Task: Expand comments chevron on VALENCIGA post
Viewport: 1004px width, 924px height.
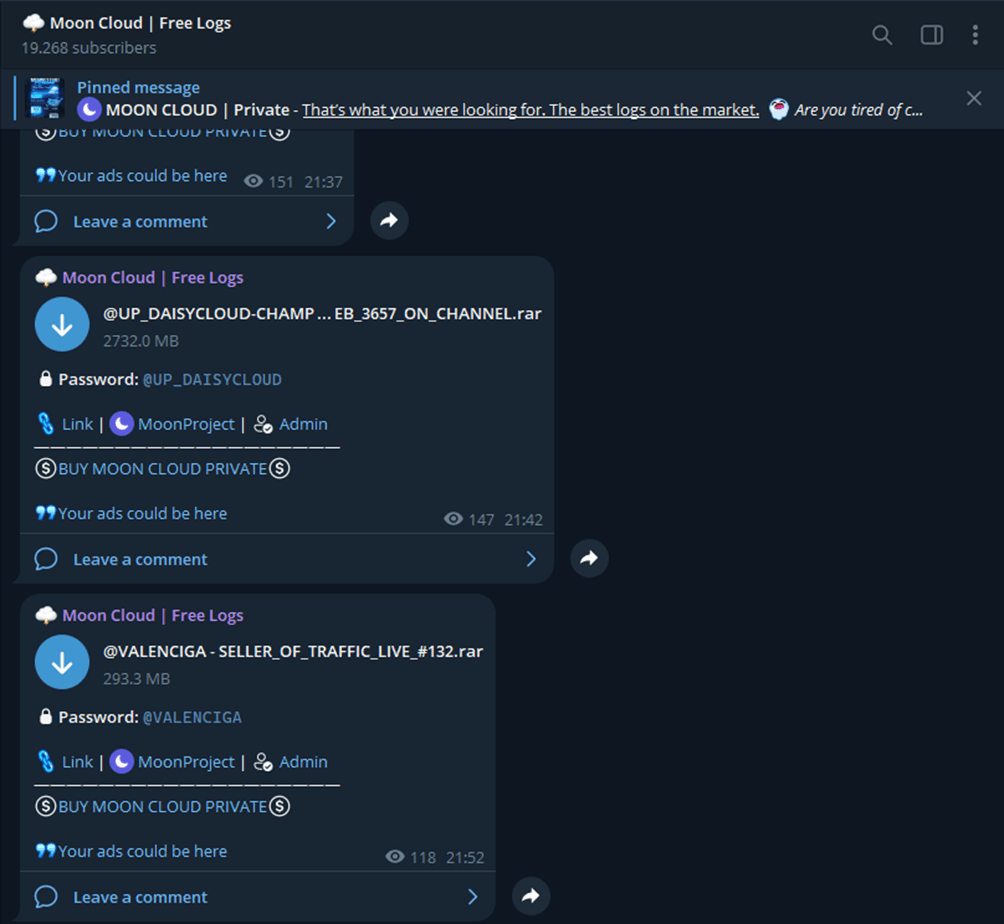Action: click(x=473, y=896)
